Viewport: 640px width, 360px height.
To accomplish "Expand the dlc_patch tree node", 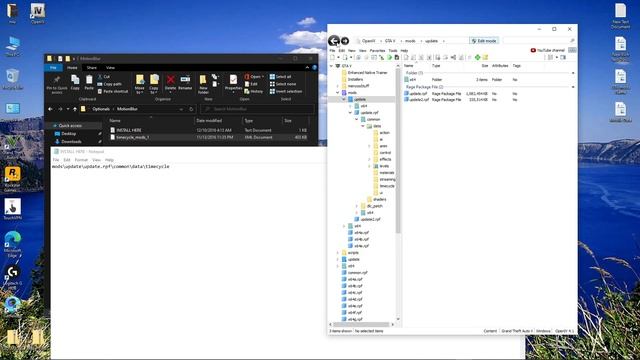I will click(357, 206).
